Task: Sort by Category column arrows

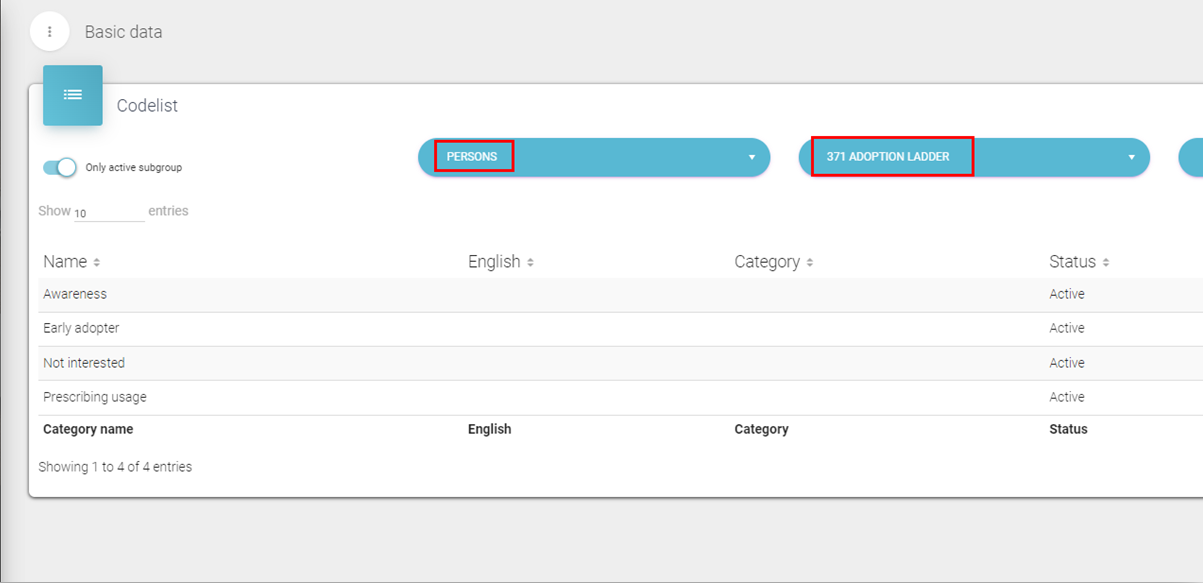Action: (809, 263)
